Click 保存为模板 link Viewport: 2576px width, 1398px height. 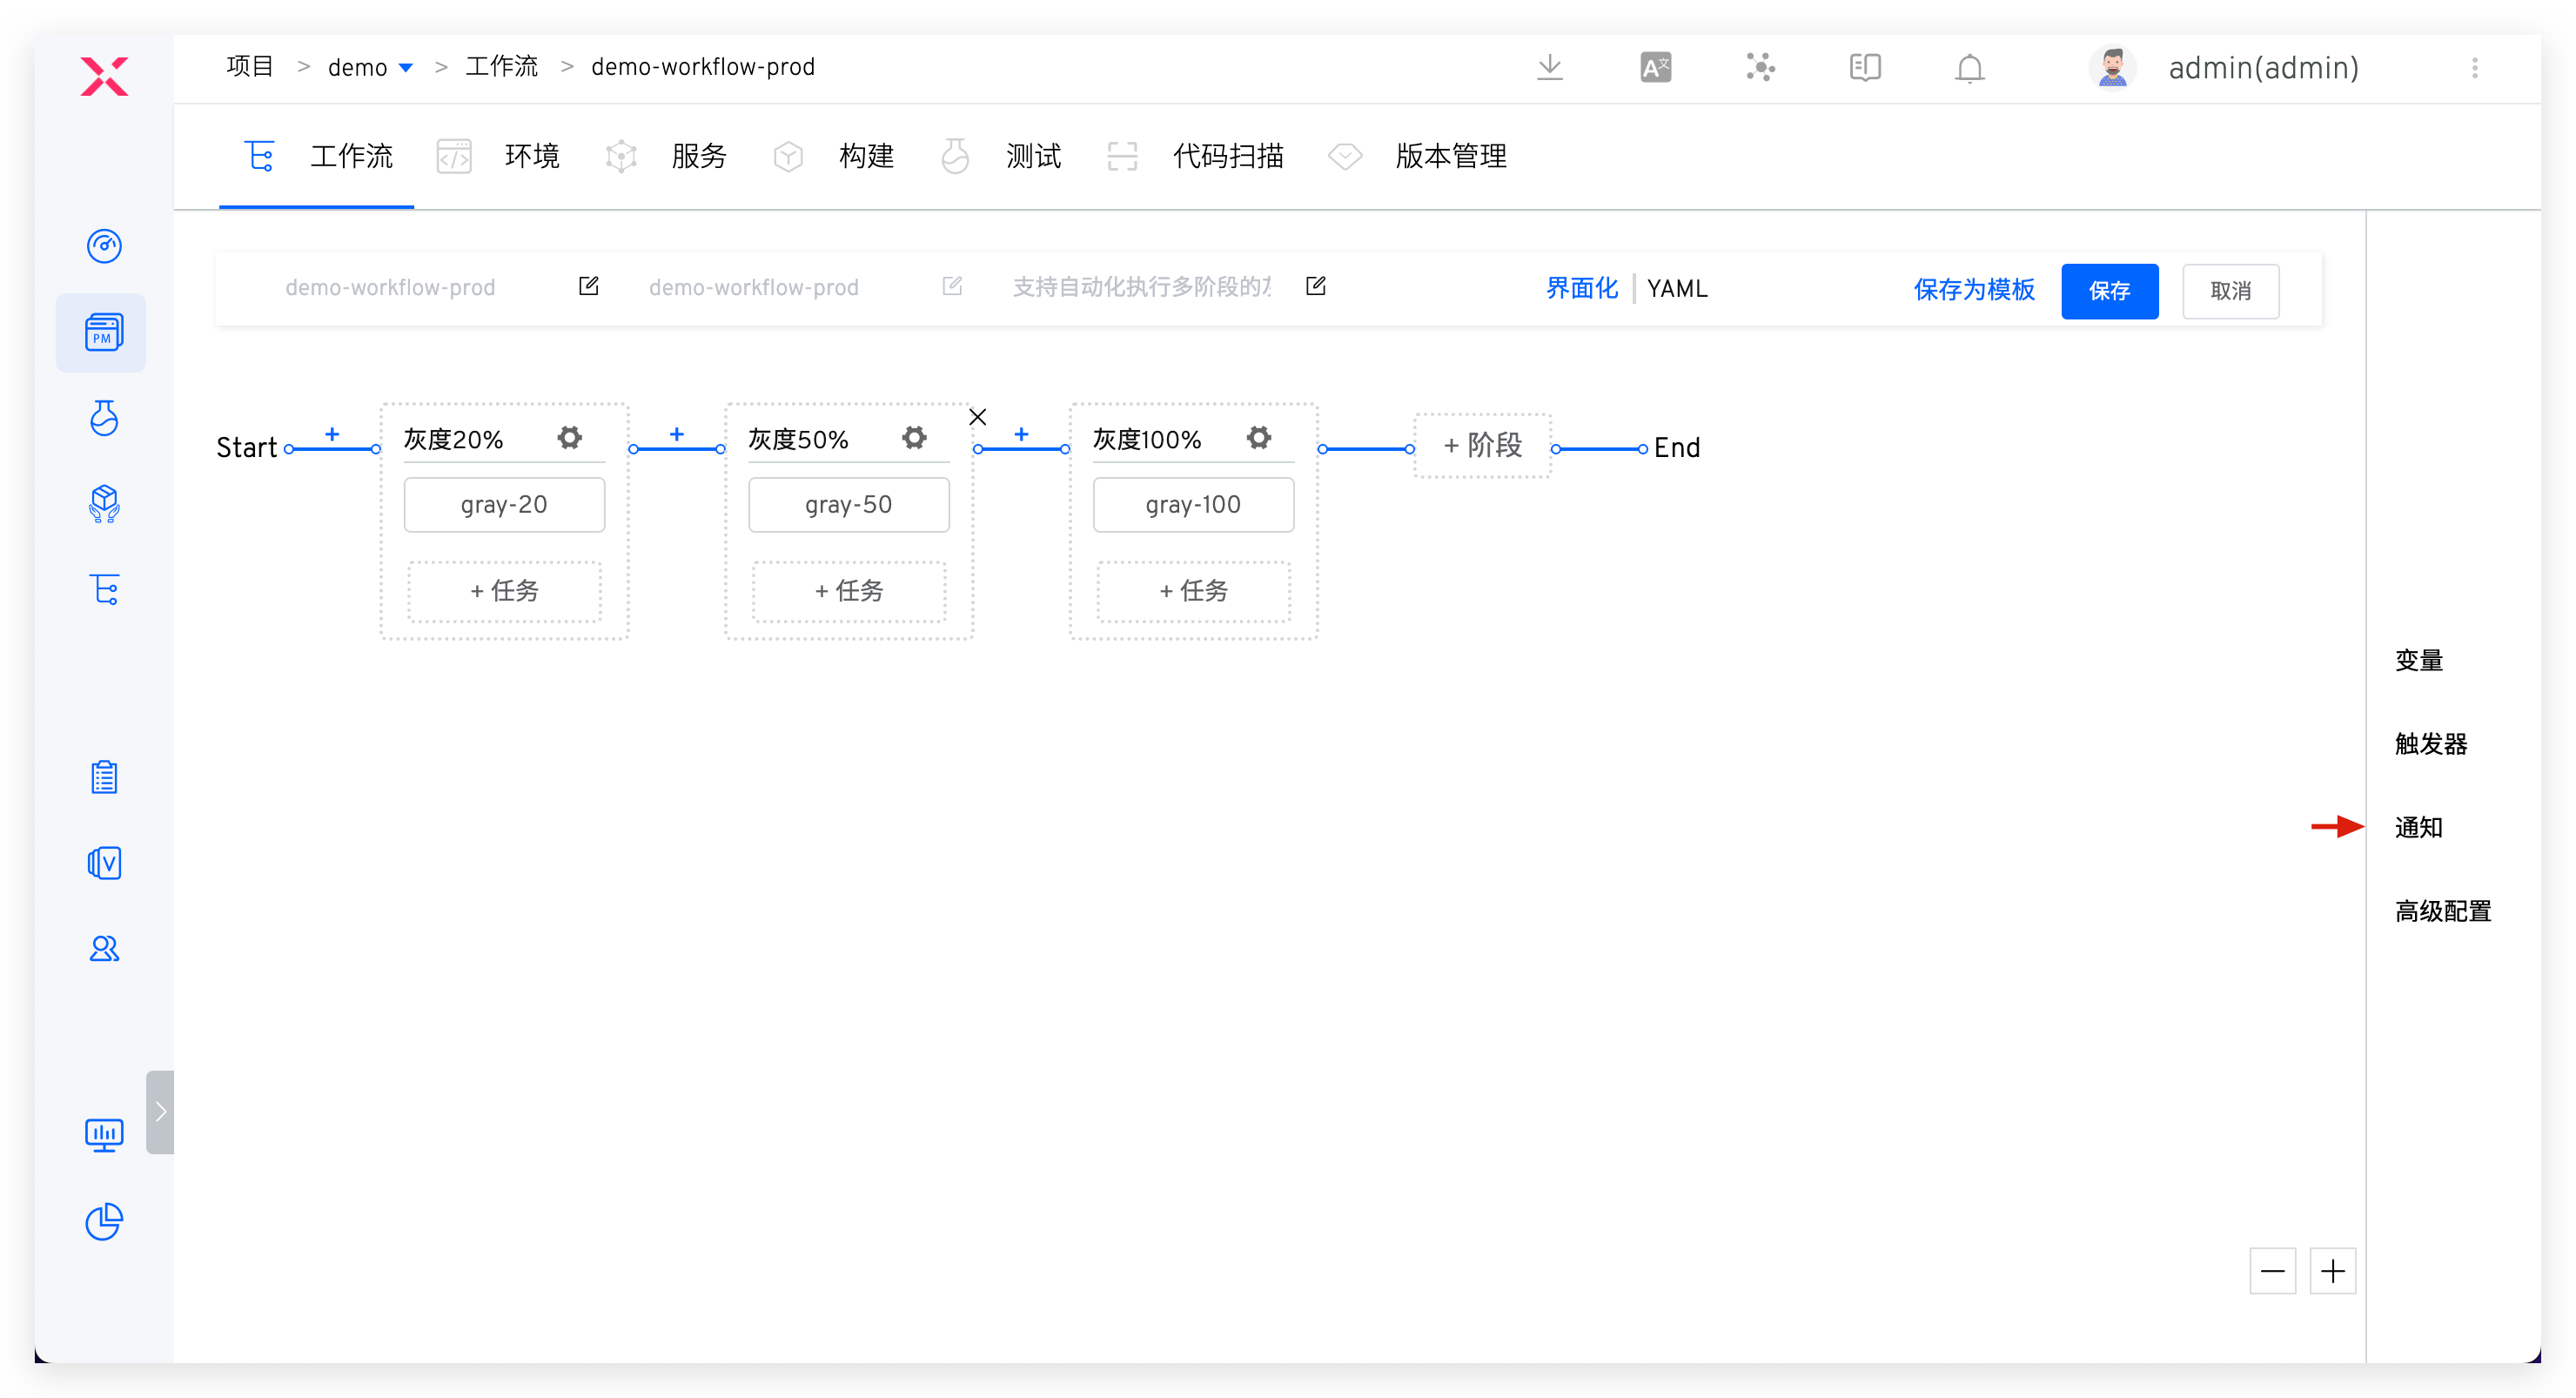click(x=1973, y=290)
